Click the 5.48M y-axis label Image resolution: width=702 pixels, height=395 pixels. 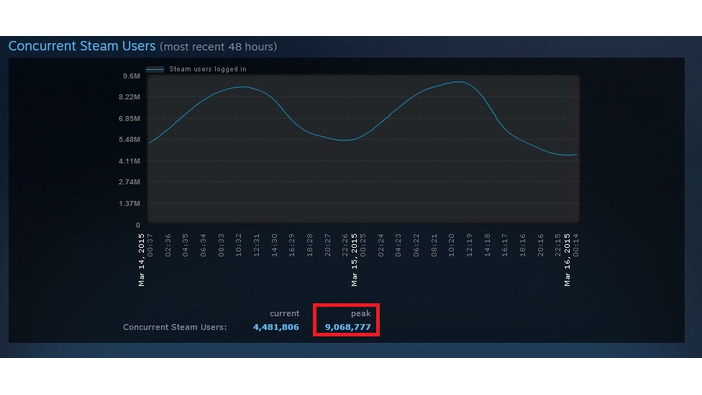(129, 140)
